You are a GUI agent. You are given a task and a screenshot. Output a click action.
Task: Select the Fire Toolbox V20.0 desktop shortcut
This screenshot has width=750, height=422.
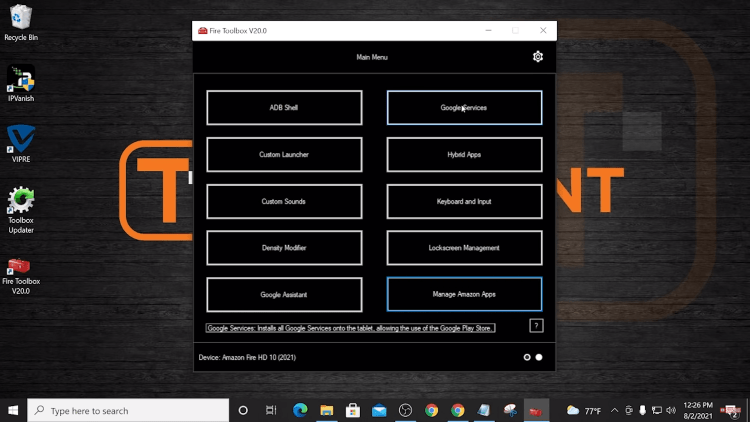[21, 277]
